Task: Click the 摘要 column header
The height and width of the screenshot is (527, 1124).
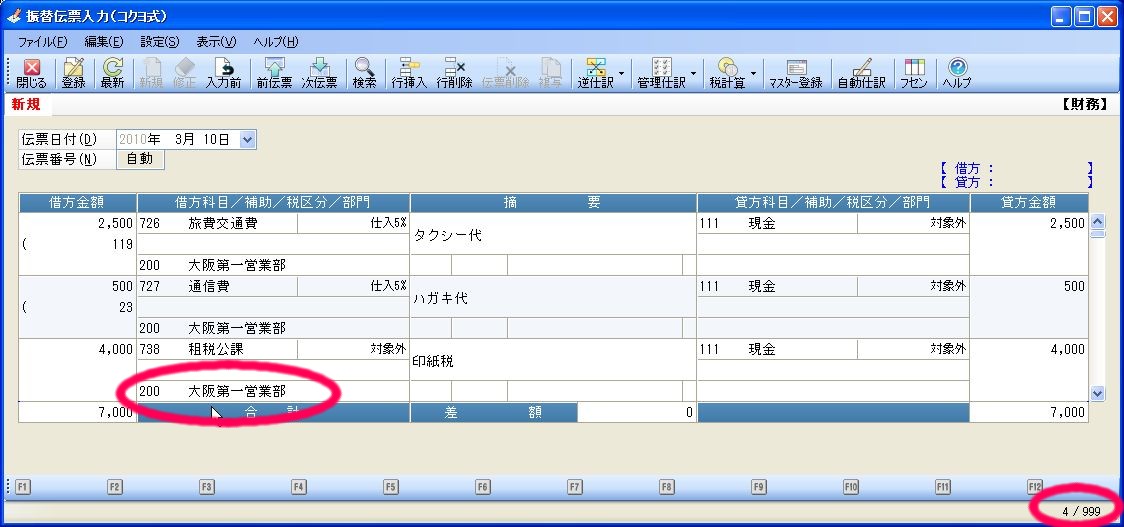Action: tap(553, 203)
